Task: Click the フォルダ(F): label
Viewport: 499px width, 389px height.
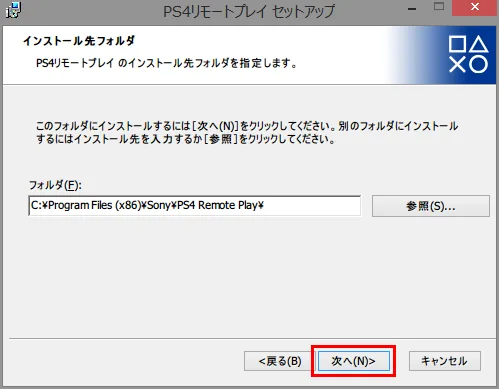Action: point(55,185)
